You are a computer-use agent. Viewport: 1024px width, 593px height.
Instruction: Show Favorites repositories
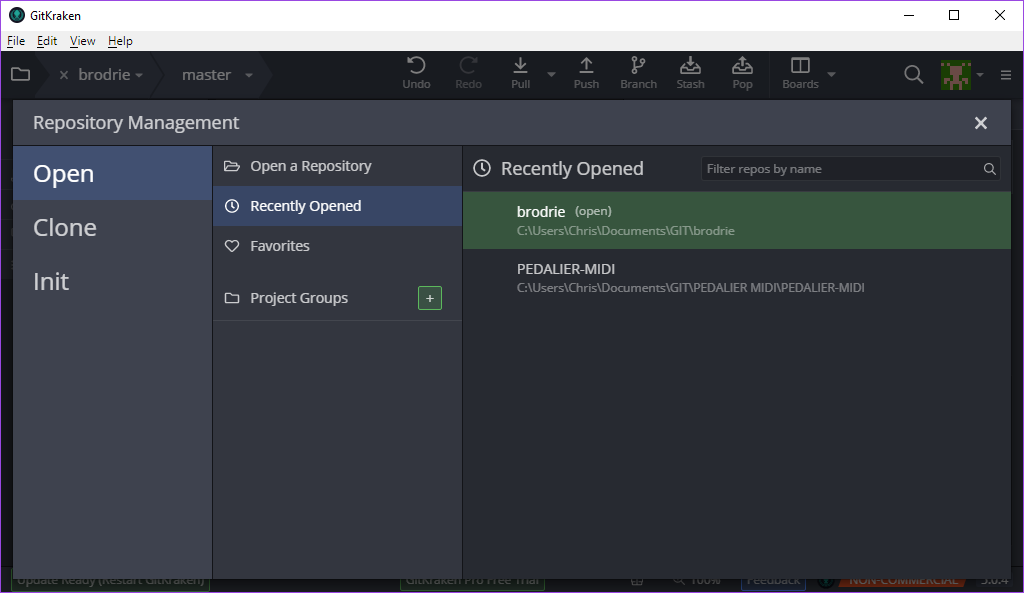point(337,246)
